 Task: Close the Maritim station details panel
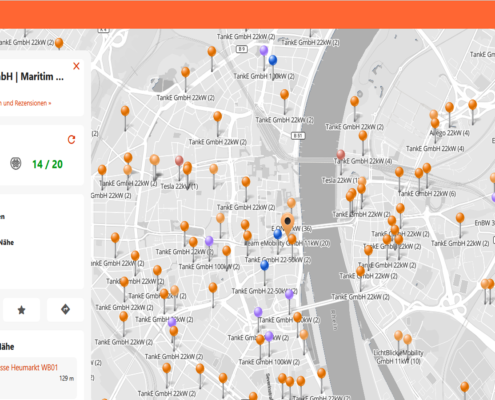point(76,66)
